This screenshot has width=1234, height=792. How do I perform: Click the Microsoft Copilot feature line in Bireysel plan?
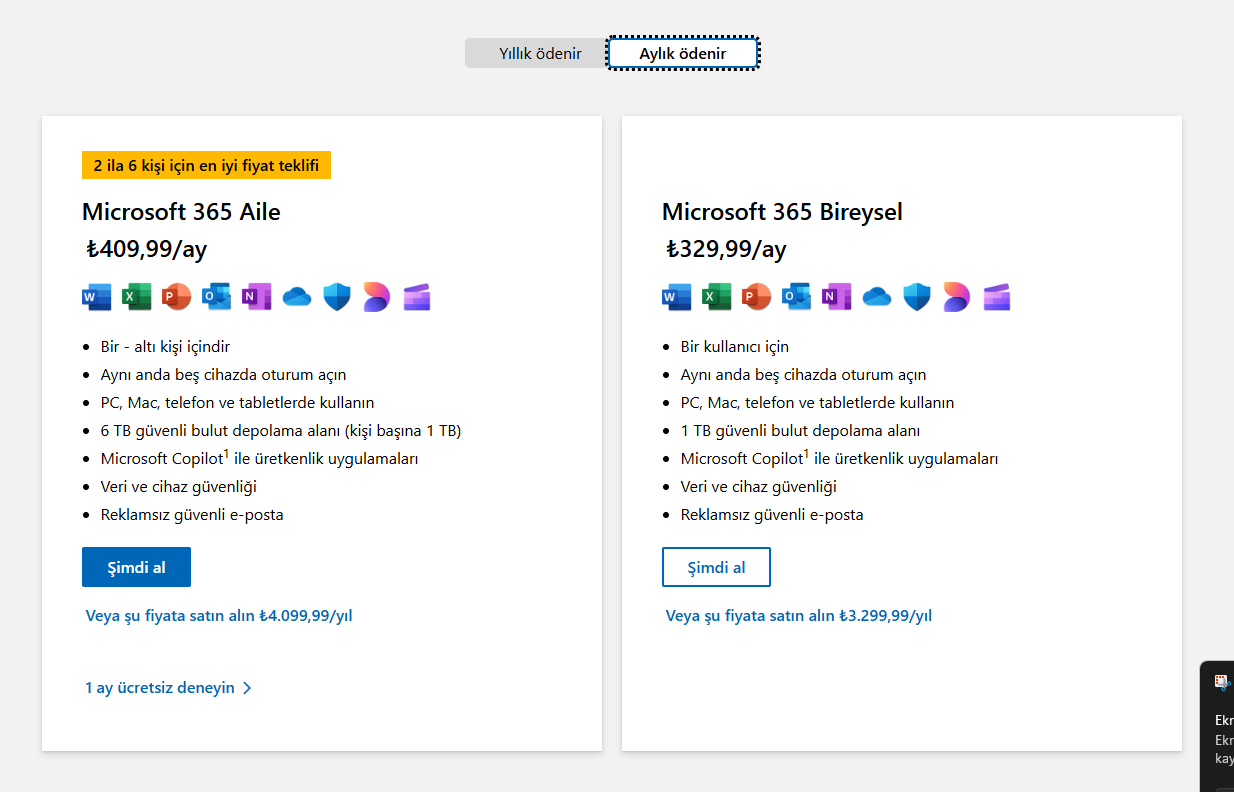(x=840, y=458)
